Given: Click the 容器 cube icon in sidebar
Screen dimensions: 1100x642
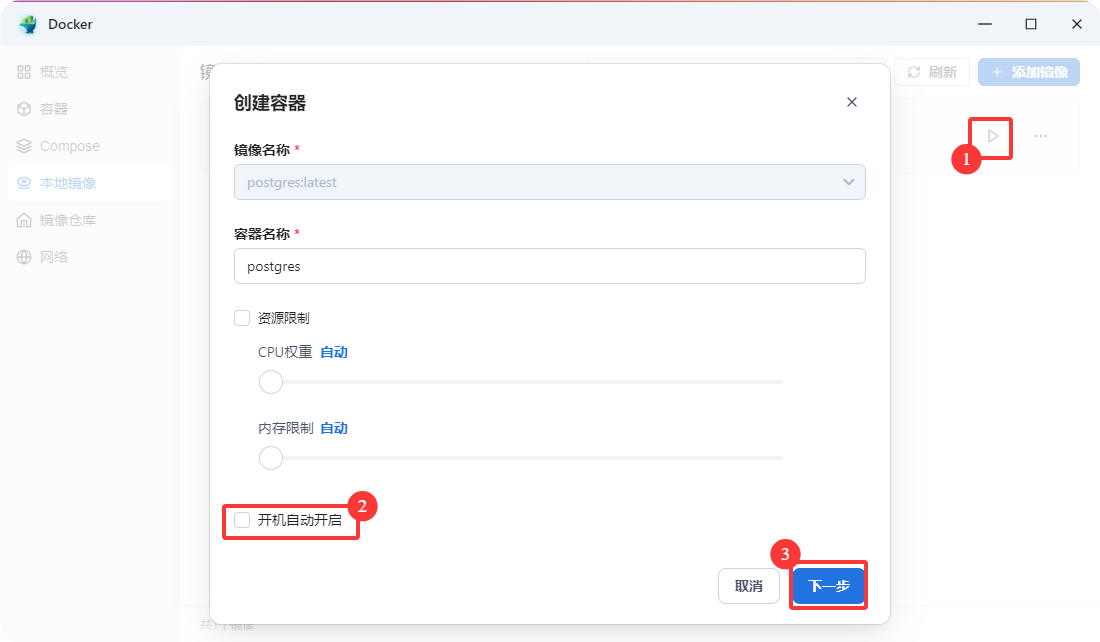Looking at the screenshot, I should 24,109.
